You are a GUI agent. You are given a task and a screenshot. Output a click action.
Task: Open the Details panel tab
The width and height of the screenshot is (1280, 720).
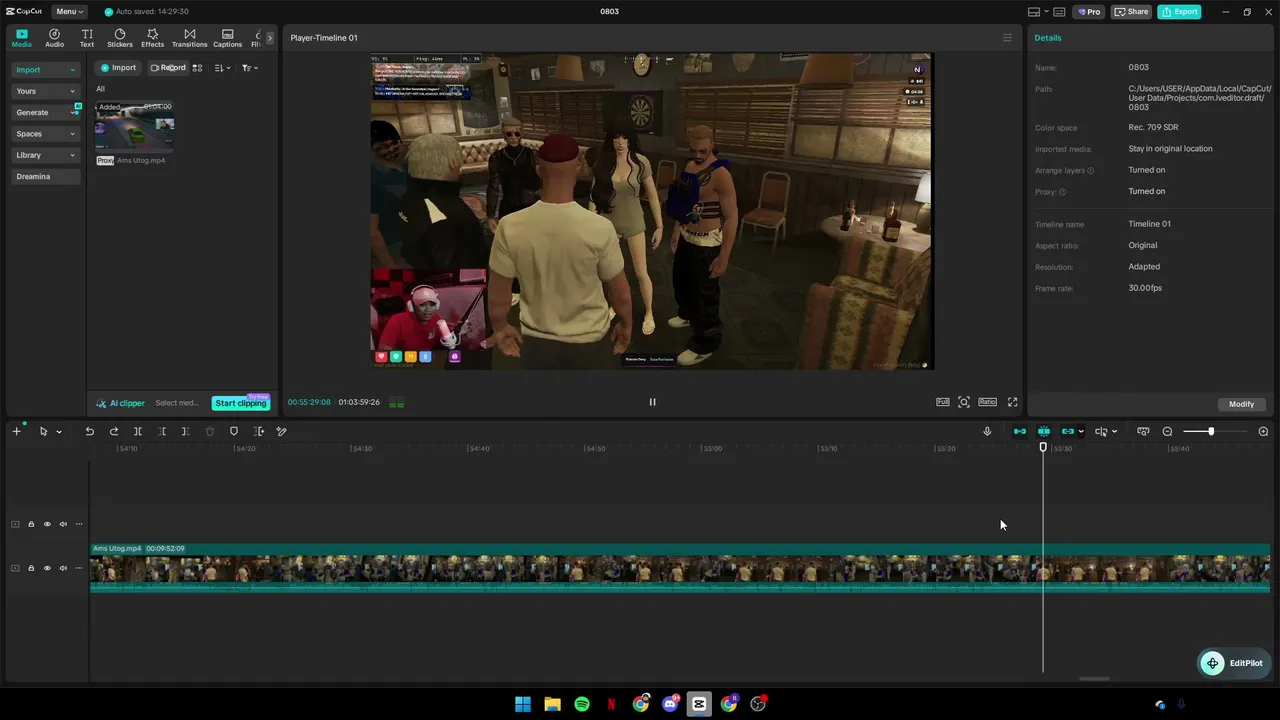[1048, 38]
